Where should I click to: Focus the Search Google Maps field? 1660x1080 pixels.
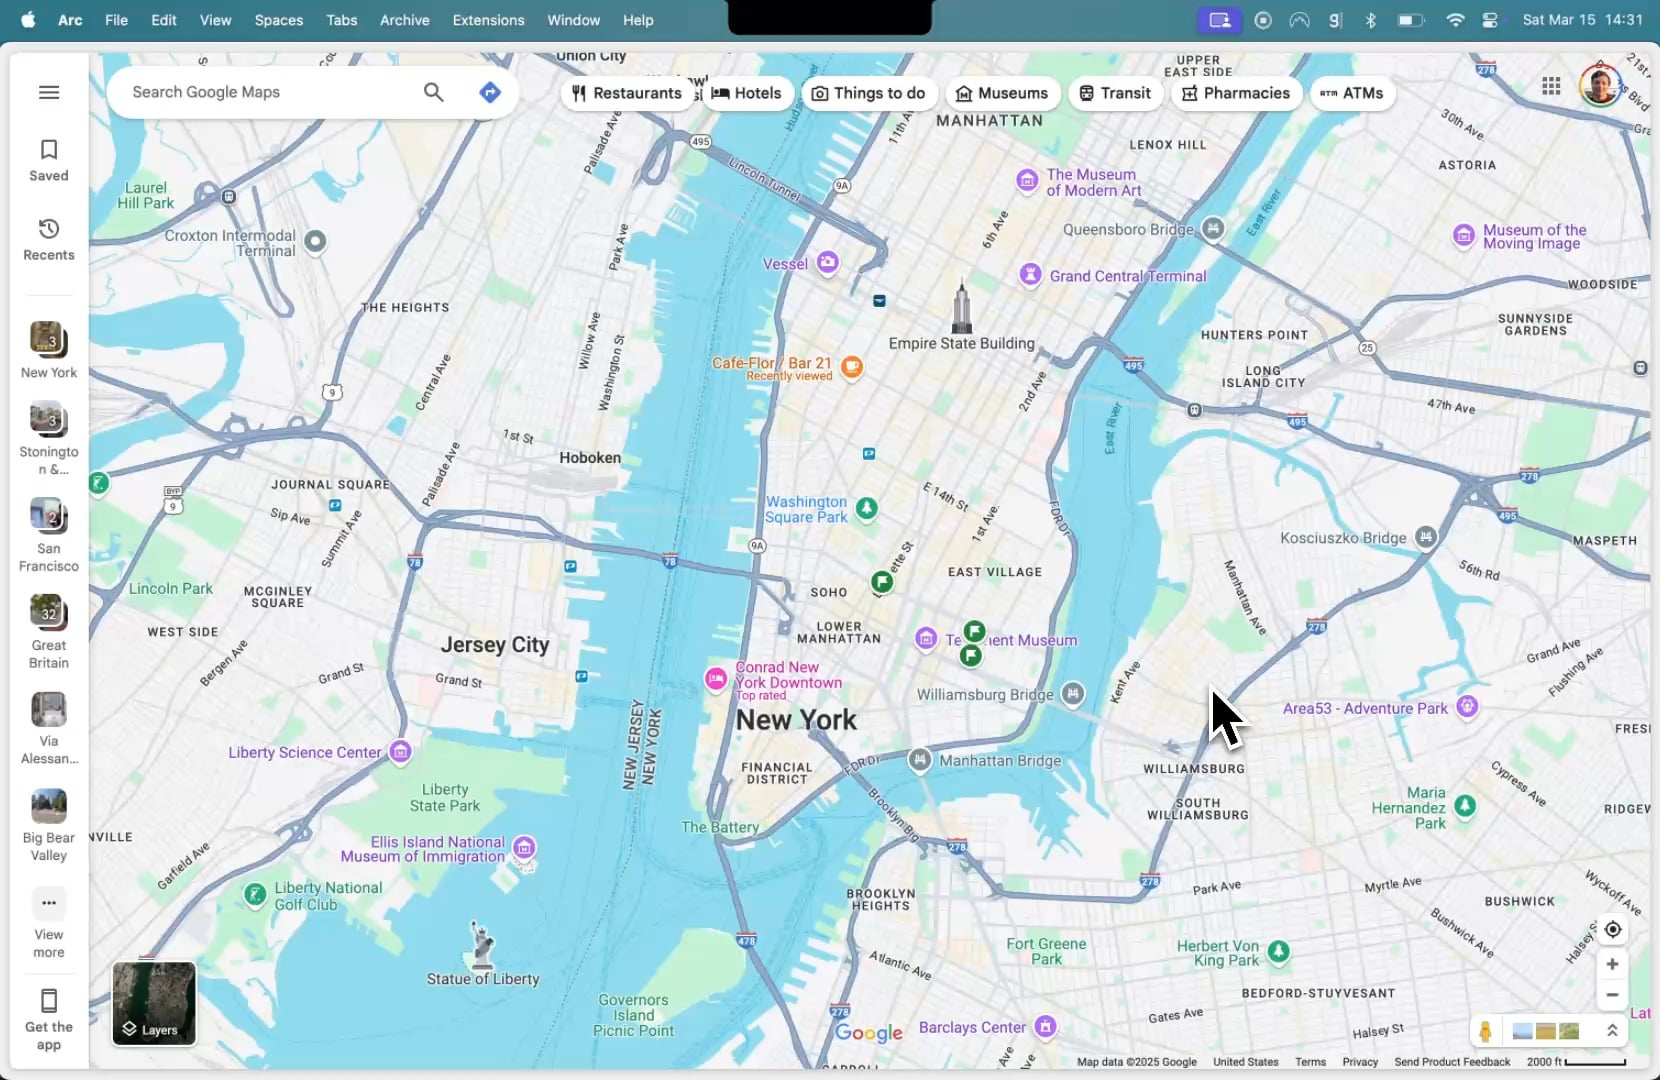pyautogui.click(x=270, y=92)
